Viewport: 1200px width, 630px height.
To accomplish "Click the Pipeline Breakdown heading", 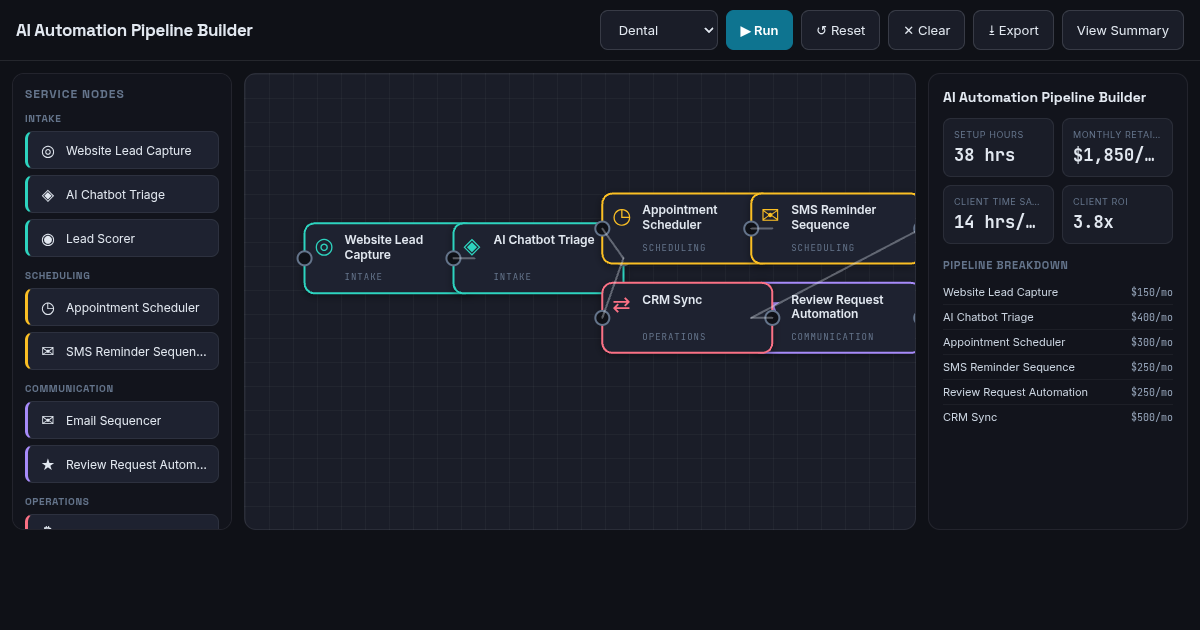I will 1005,265.
